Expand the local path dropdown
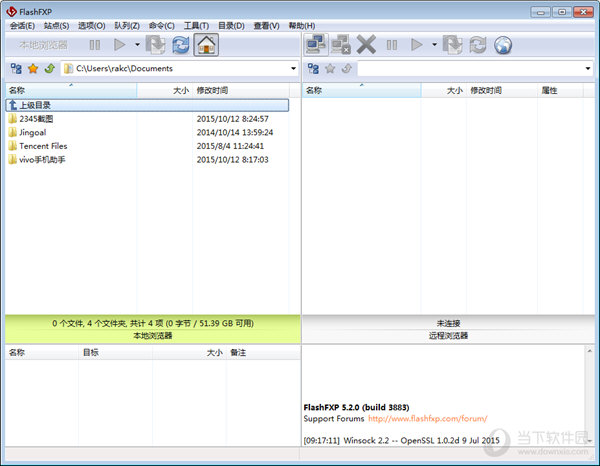 [x=293, y=69]
